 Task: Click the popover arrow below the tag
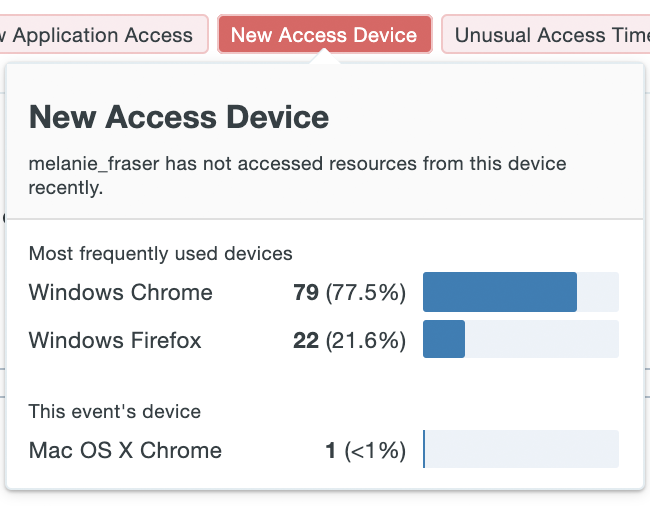point(325,59)
